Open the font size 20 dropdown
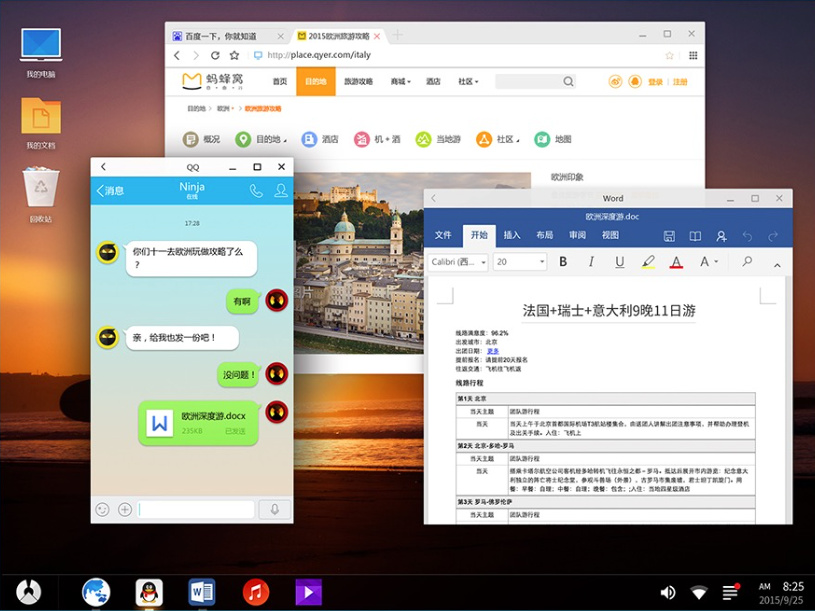815x611 pixels. [x=520, y=262]
